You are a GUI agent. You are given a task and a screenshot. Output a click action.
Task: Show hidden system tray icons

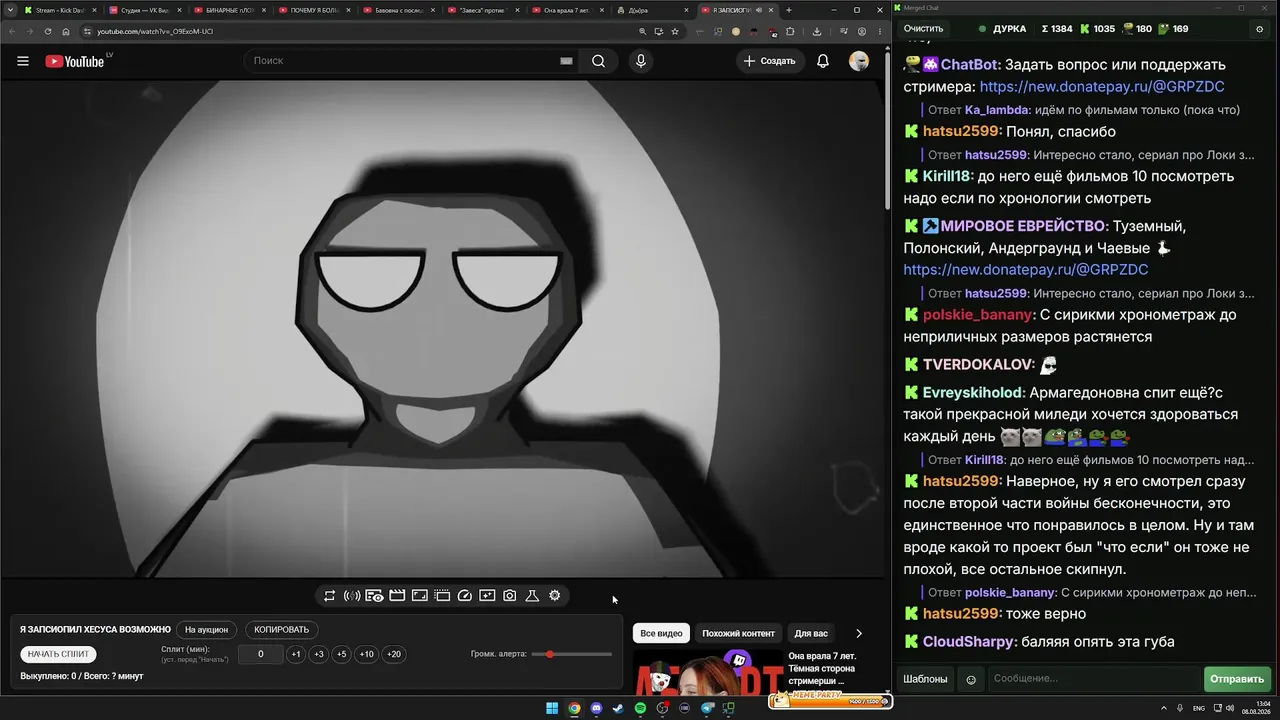point(1164,708)
